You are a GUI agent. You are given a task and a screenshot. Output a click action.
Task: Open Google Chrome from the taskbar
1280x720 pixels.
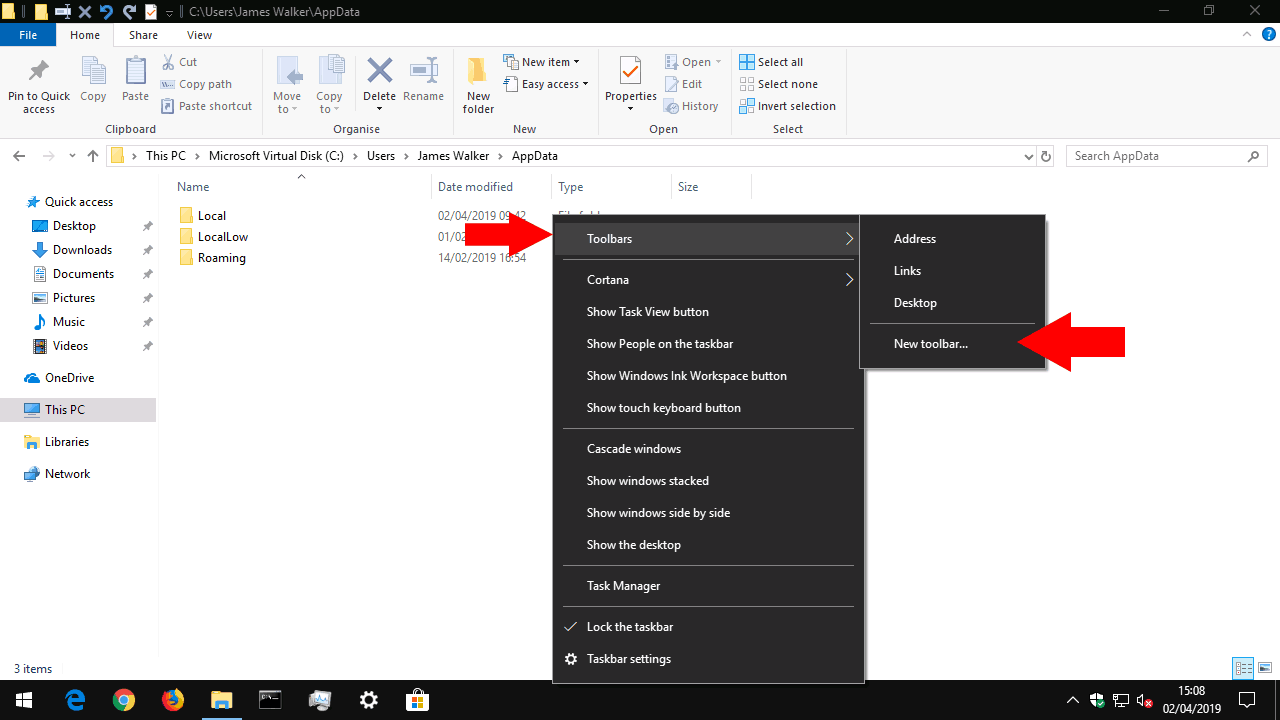pos(124,700)
